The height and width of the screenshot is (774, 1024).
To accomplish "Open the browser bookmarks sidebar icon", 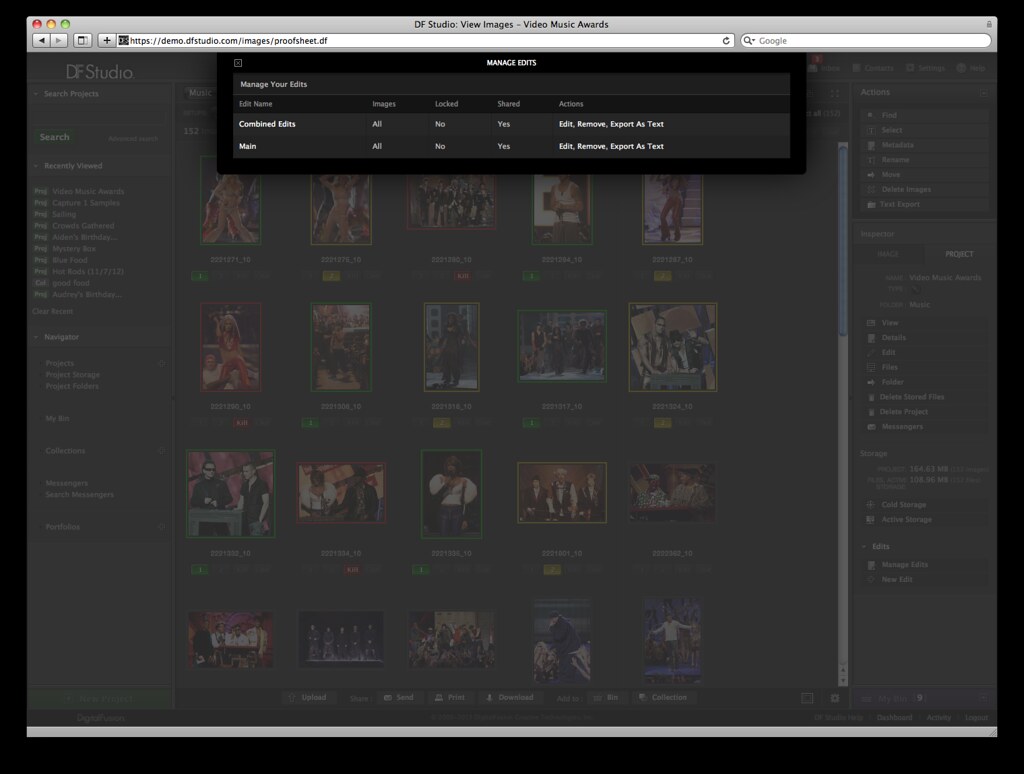I will (x=82, y=40).
